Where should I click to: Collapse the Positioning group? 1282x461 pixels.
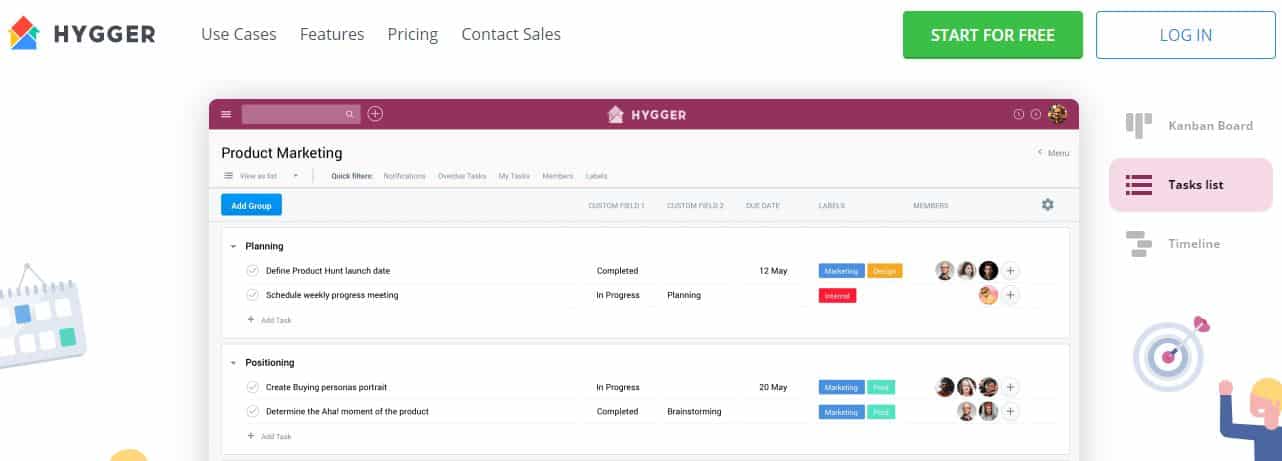click(233, 362)
